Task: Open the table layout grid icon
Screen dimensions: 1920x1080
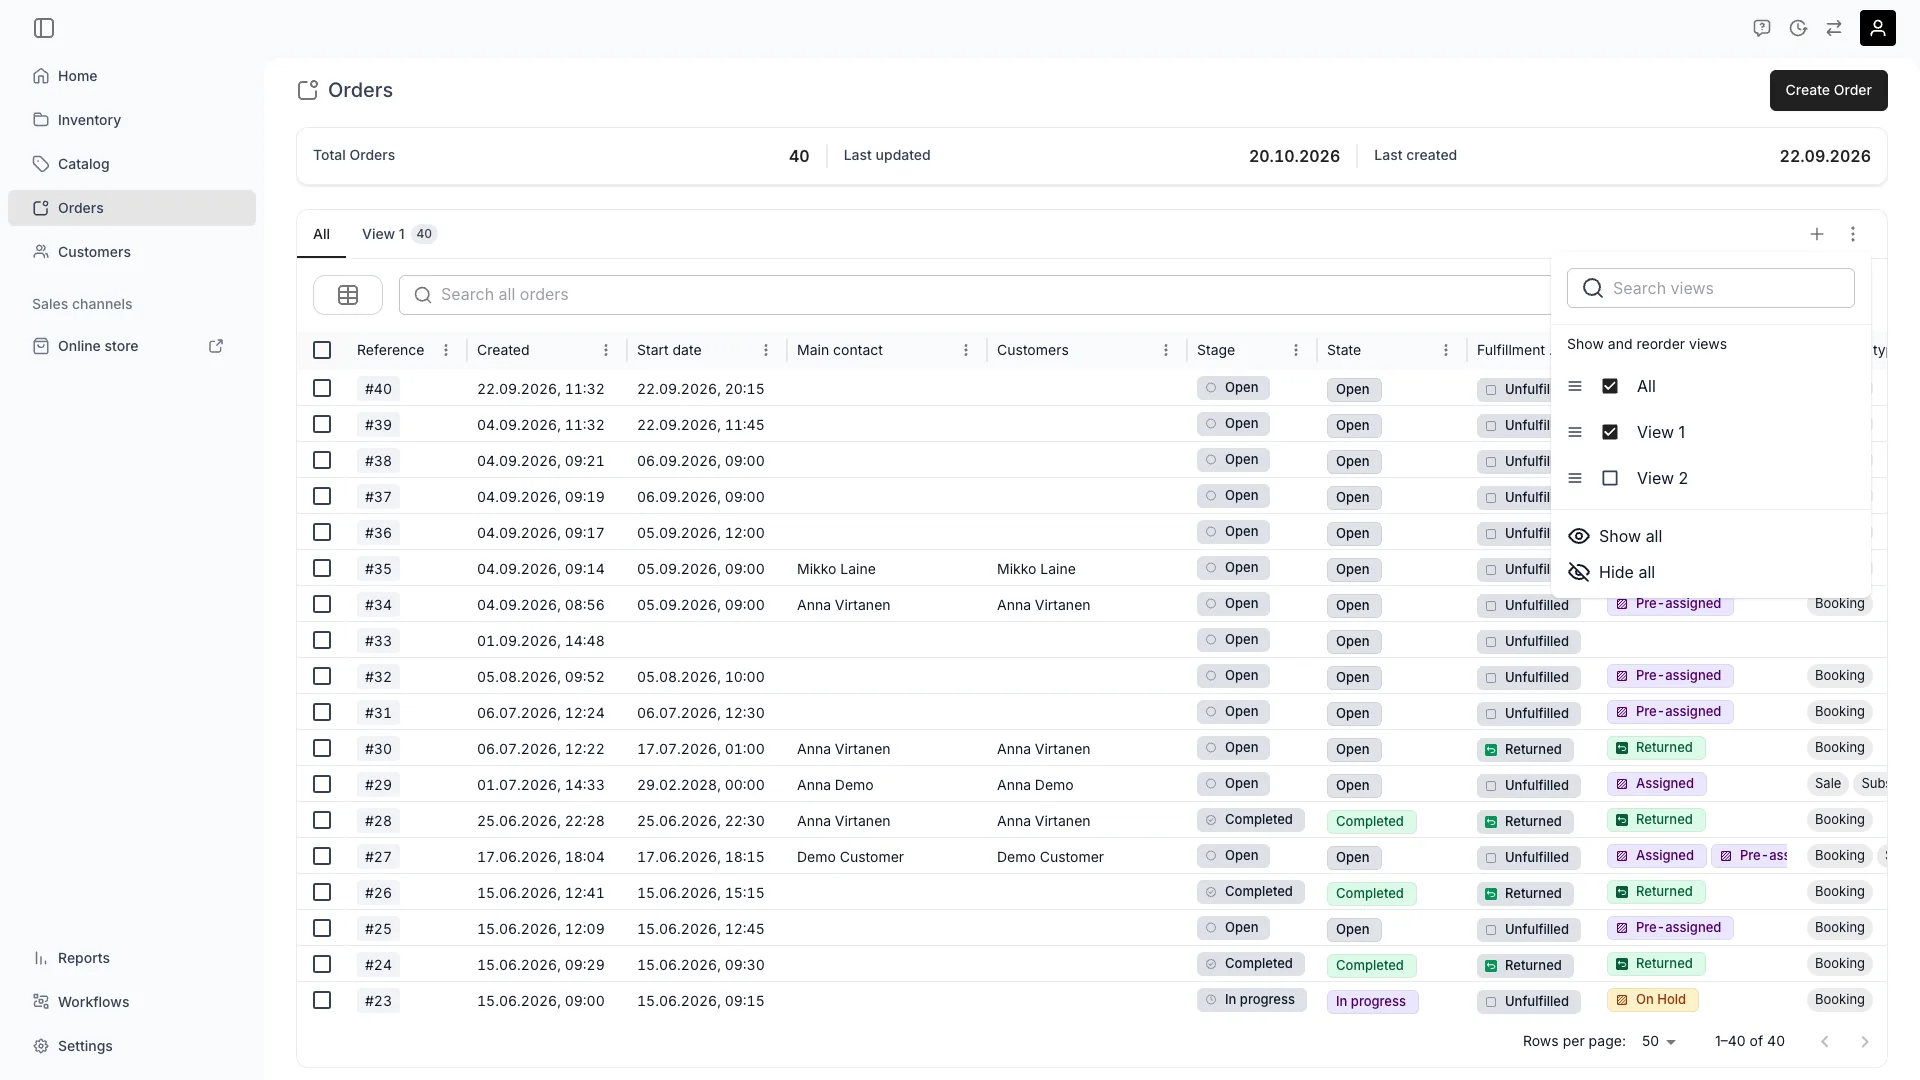Action: coord(348,295)
